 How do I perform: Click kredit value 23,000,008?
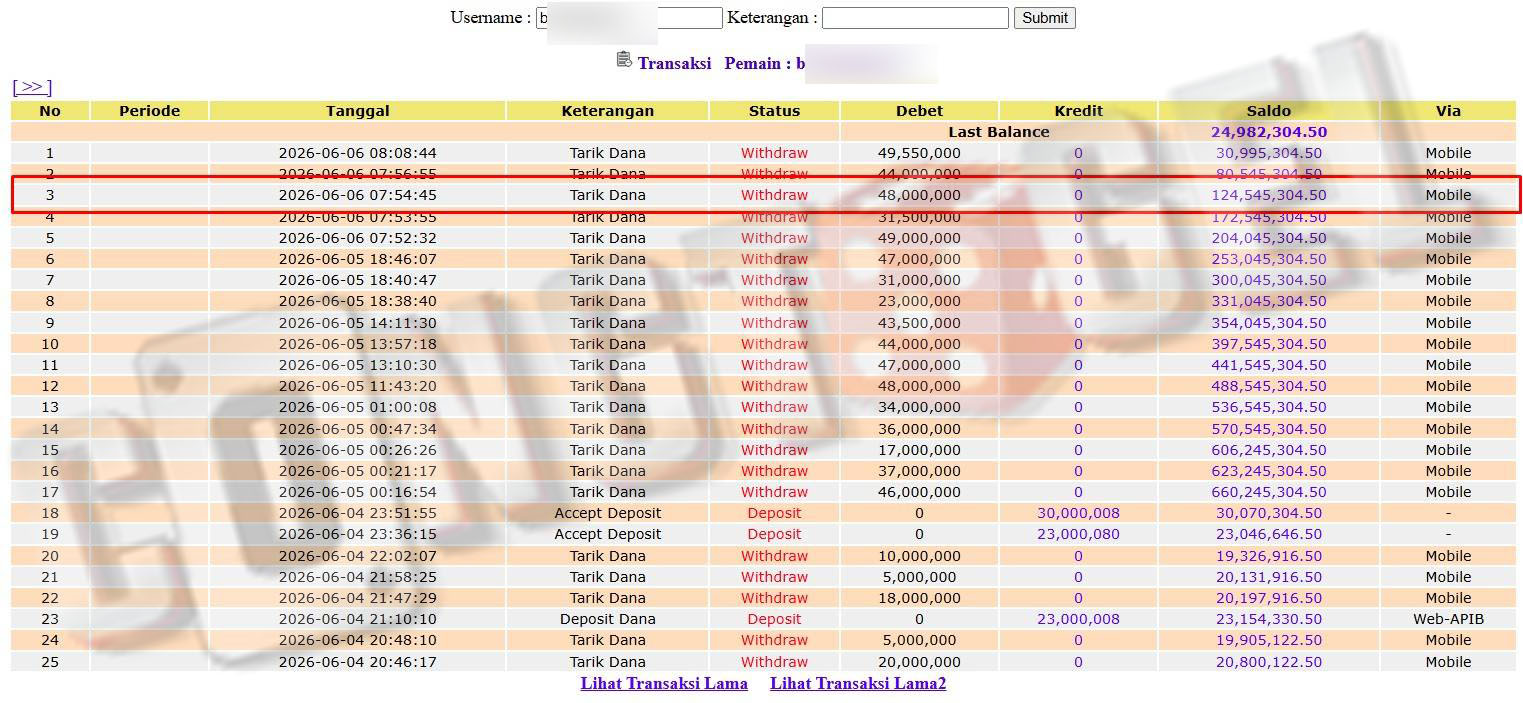tap(1078, 619)
